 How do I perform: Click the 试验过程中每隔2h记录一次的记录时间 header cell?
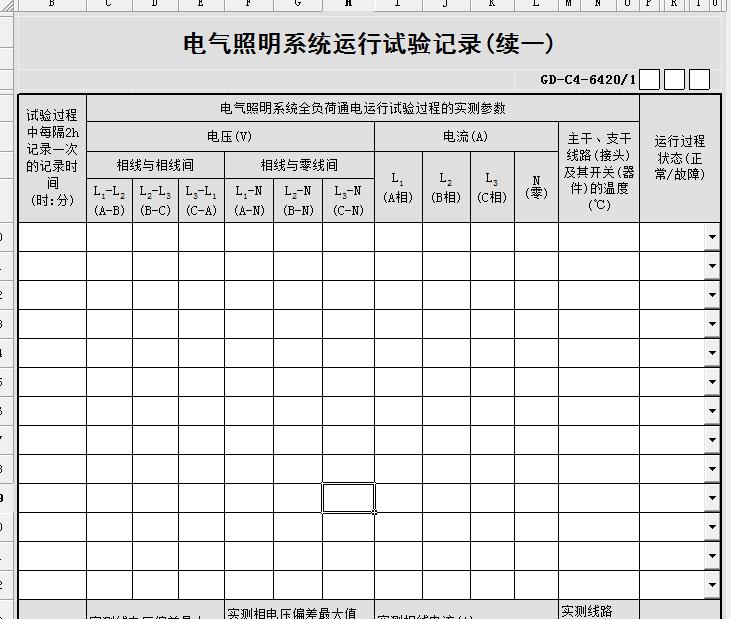click(52, 158)
